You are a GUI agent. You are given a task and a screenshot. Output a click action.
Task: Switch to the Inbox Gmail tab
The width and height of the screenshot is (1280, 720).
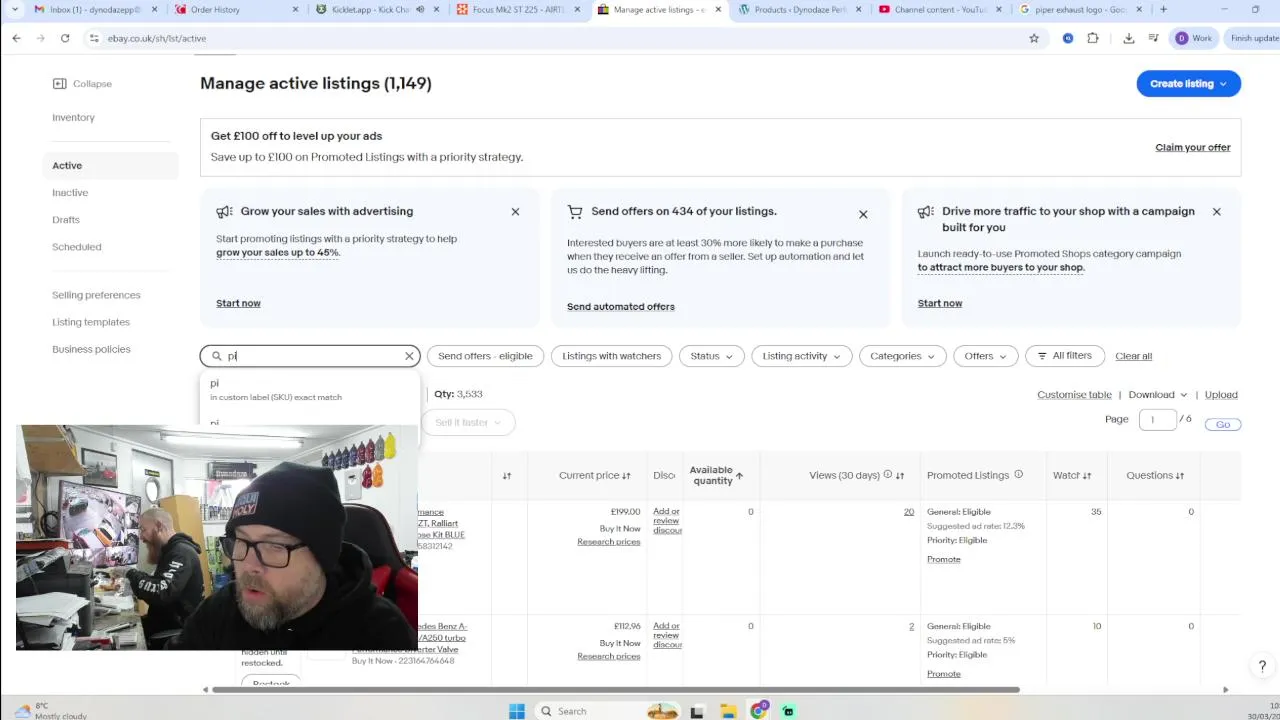click(95, 9)
